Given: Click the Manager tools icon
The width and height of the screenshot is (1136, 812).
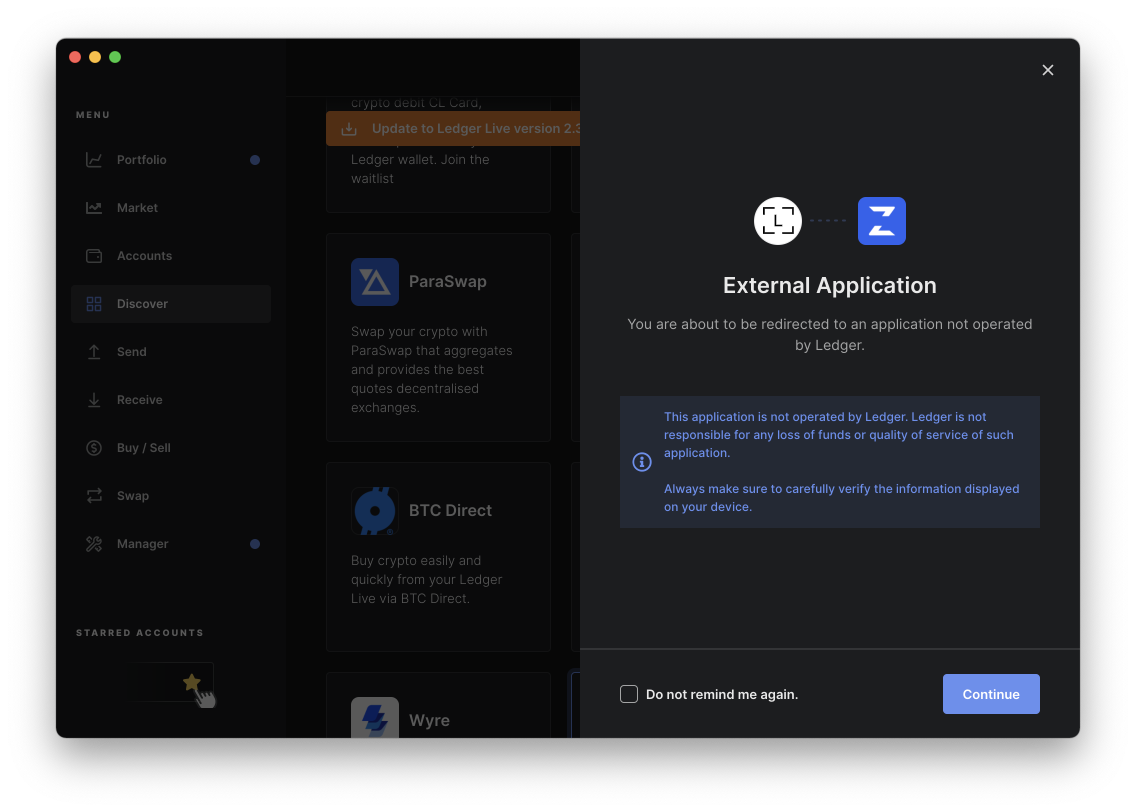Looking at the screenshot, I should (93, 544).
